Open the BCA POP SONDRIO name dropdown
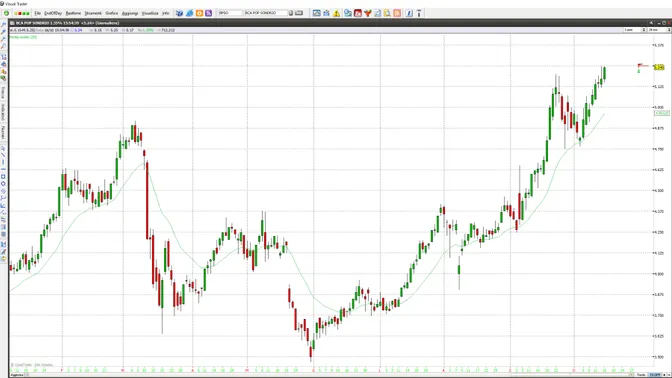The image size is (672, 378). (266, 13)
